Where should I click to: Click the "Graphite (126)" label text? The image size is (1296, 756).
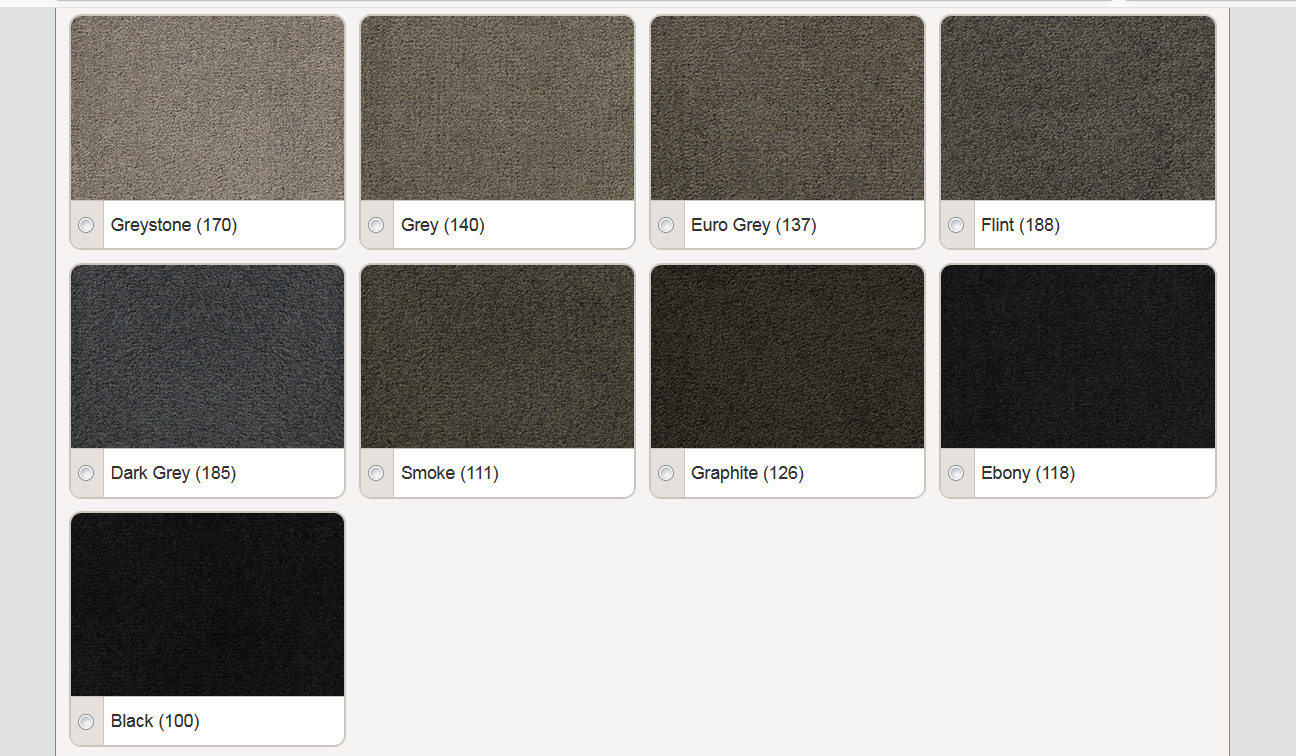click(x=748, y=473)
